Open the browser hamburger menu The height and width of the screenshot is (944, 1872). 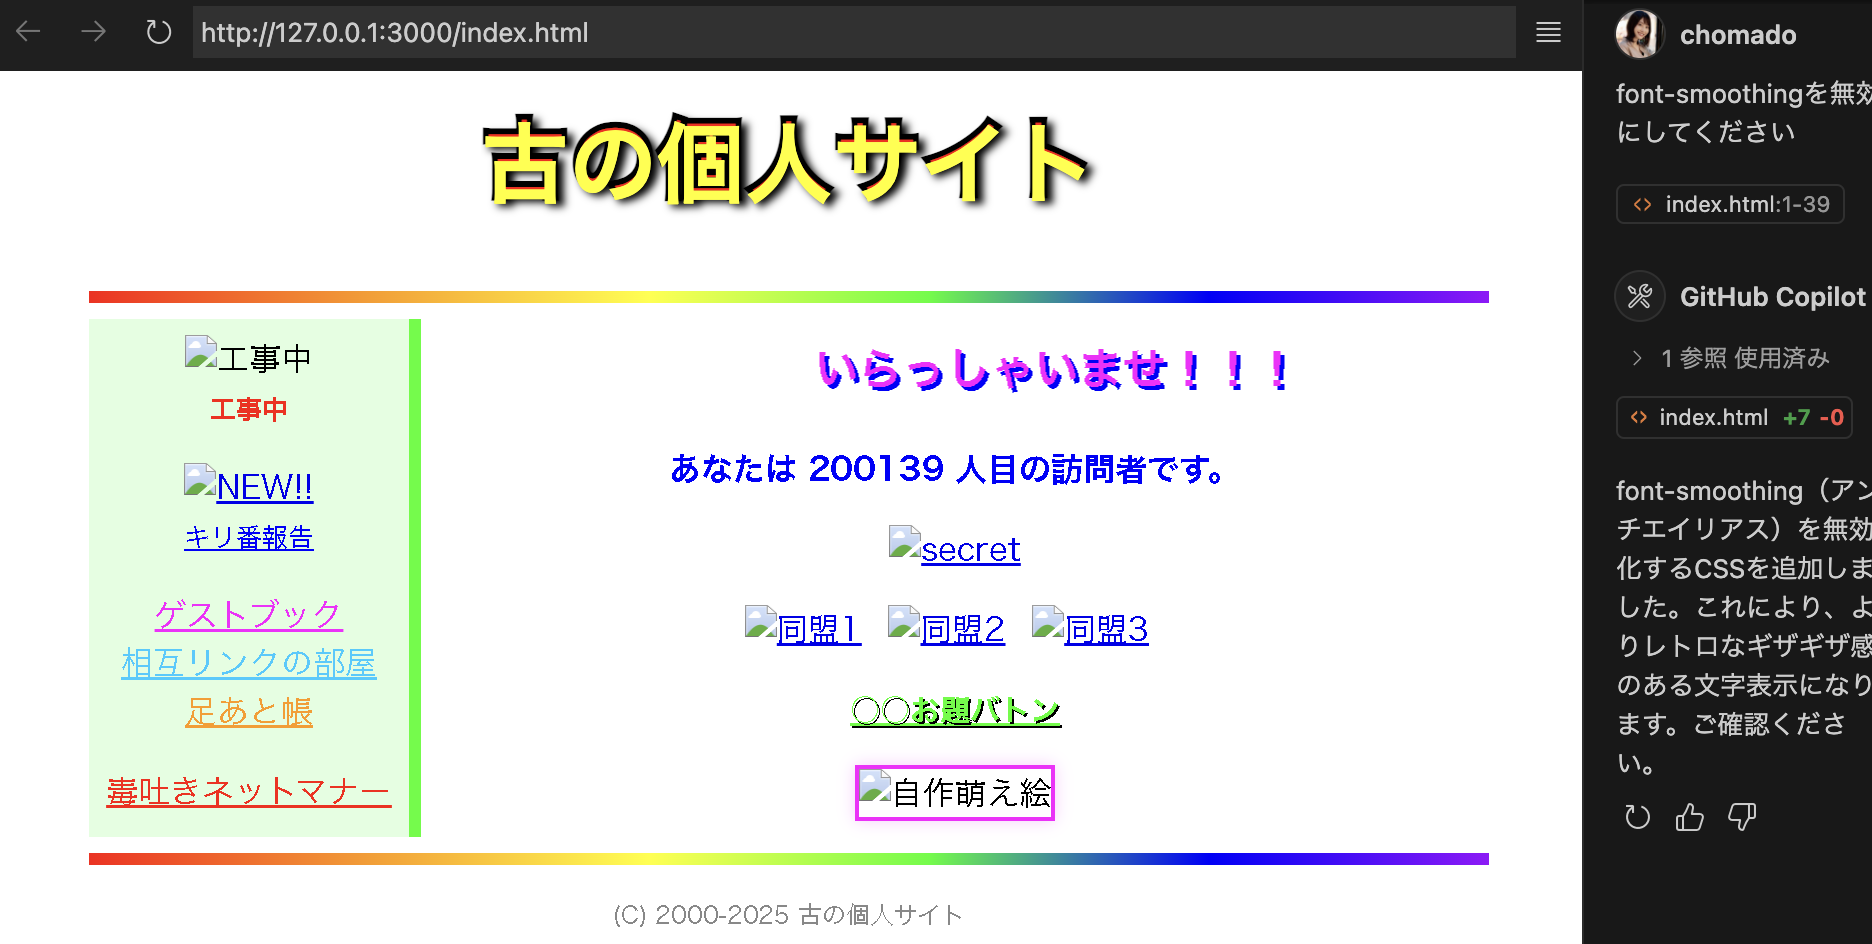[x=1547, y=33]
